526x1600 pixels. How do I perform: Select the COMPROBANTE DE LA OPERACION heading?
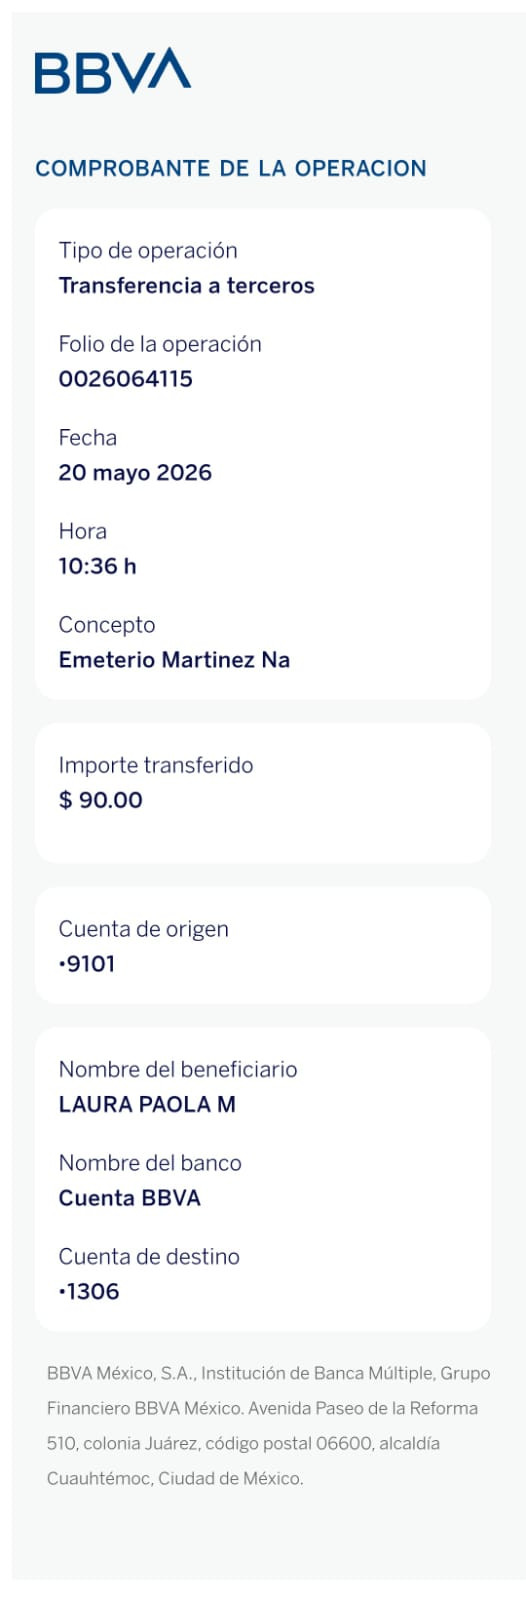[x=231, y=168]
